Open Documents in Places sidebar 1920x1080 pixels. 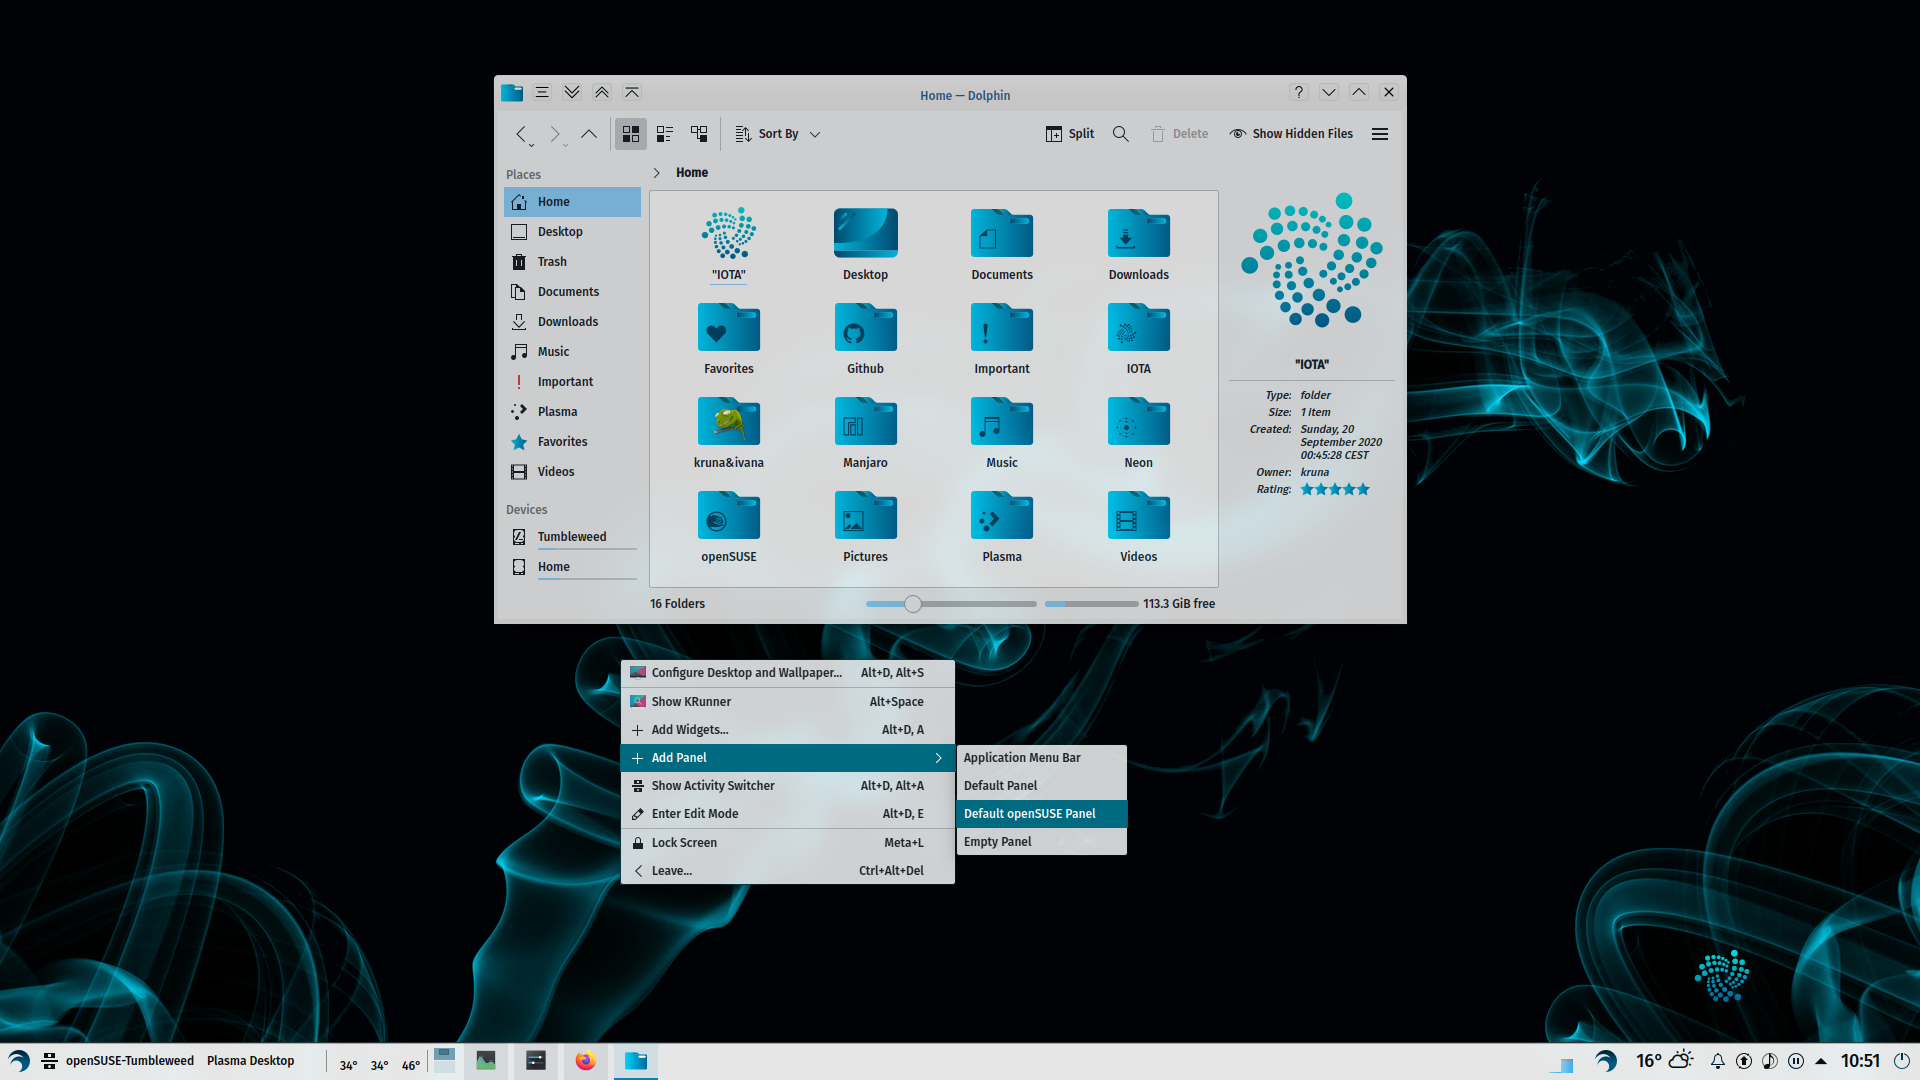(572, 292)
